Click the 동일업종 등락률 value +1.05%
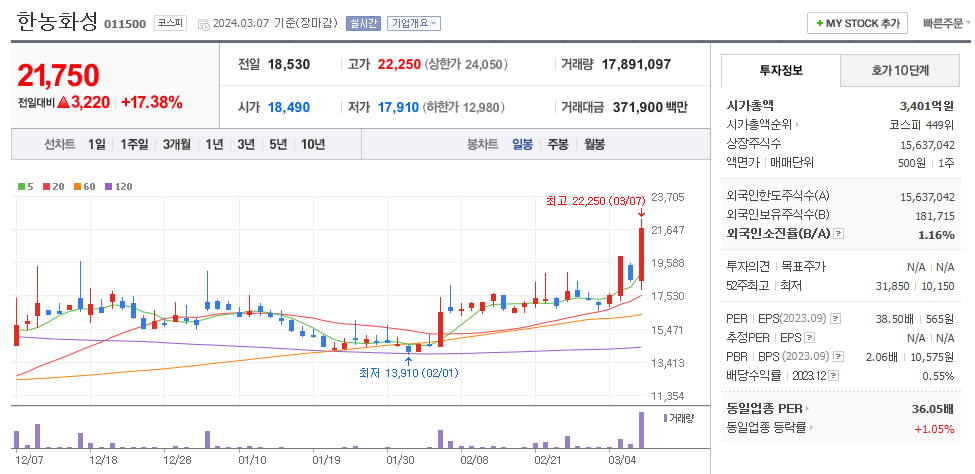The width and height of the screenshot is (975, 474). point(934,428)
